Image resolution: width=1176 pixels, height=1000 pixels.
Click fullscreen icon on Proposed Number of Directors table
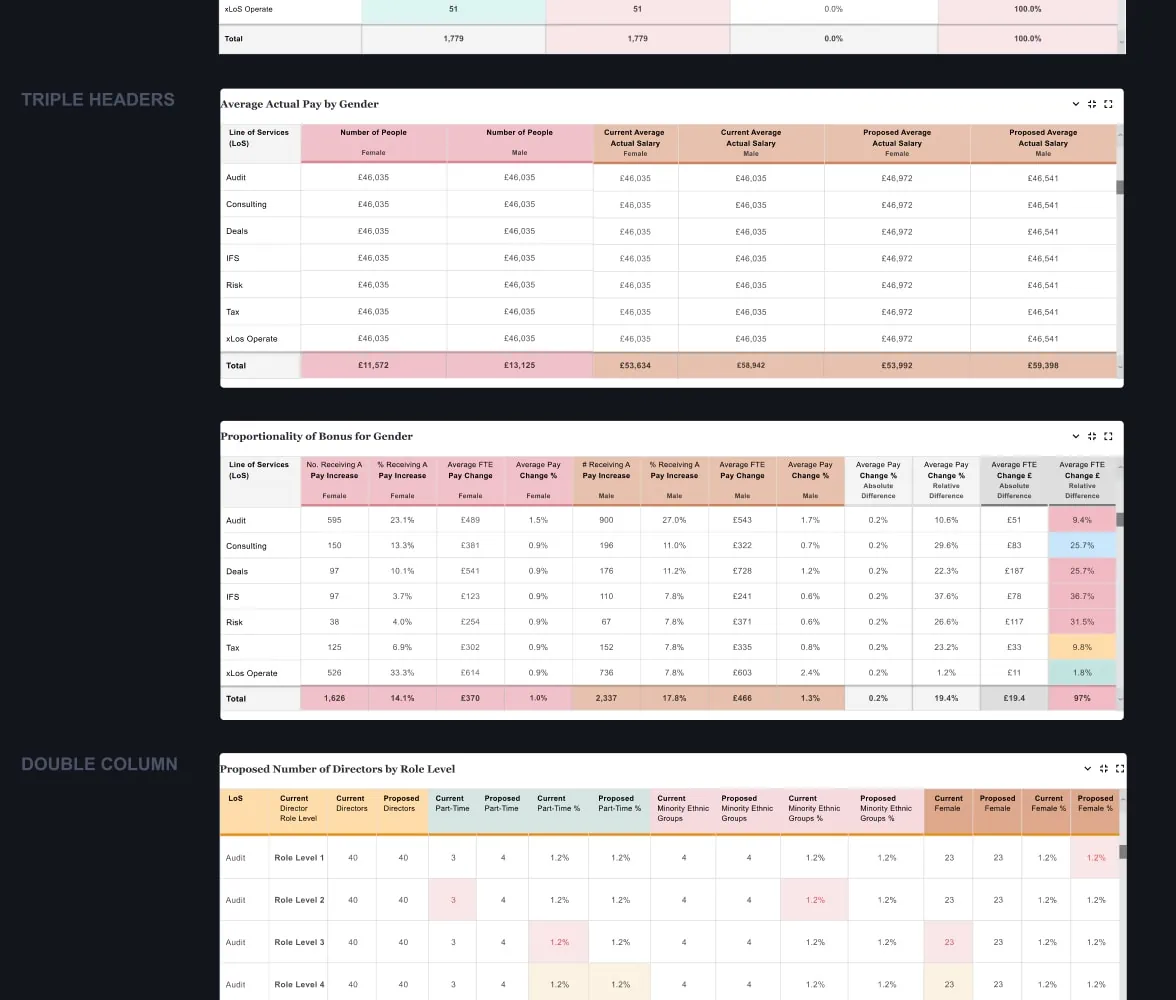[1119, 769]
